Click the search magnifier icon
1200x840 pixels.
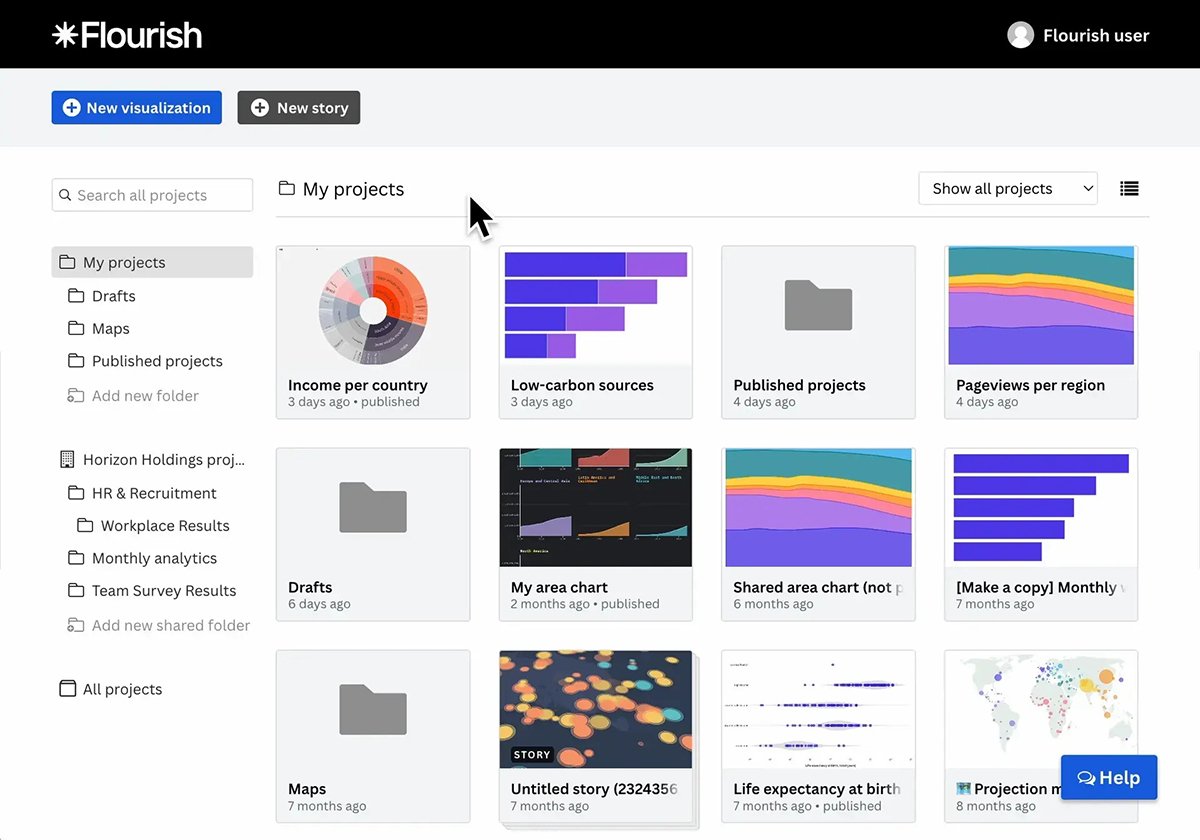click(66, 196)
